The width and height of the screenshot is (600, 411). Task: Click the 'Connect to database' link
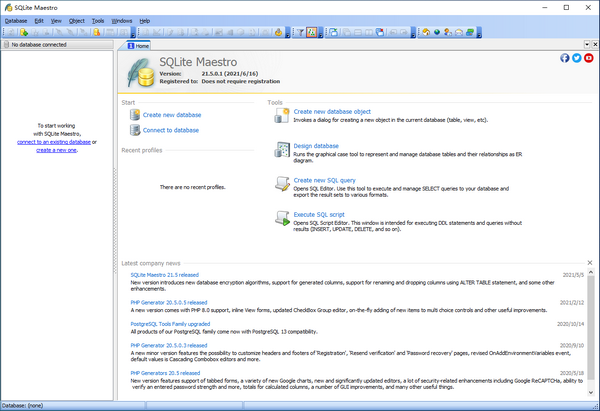pos(170,130)
